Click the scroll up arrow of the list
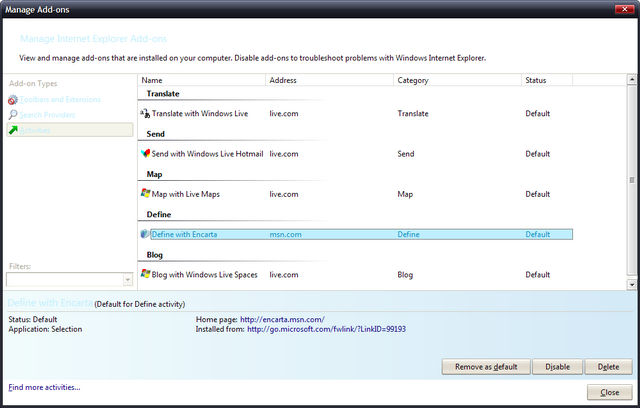Screen dimensions: 640x408 (632, 80)
